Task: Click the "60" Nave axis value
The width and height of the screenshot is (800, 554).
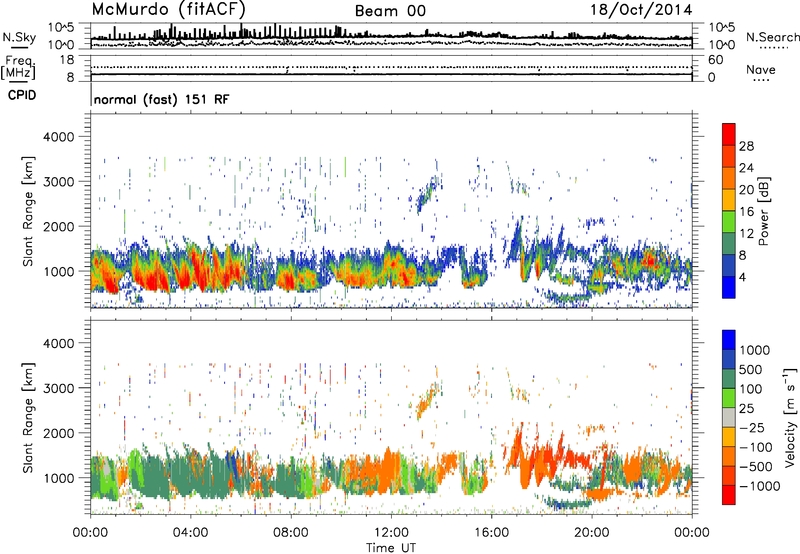Action: [x=715, y=60]
